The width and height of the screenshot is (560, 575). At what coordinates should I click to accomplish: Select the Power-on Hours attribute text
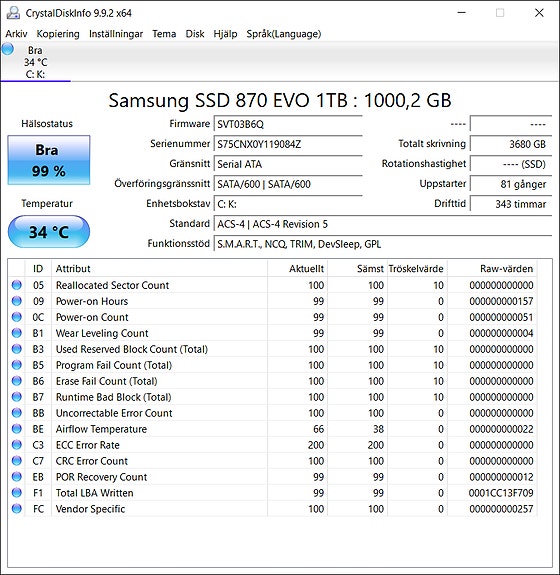92,301
